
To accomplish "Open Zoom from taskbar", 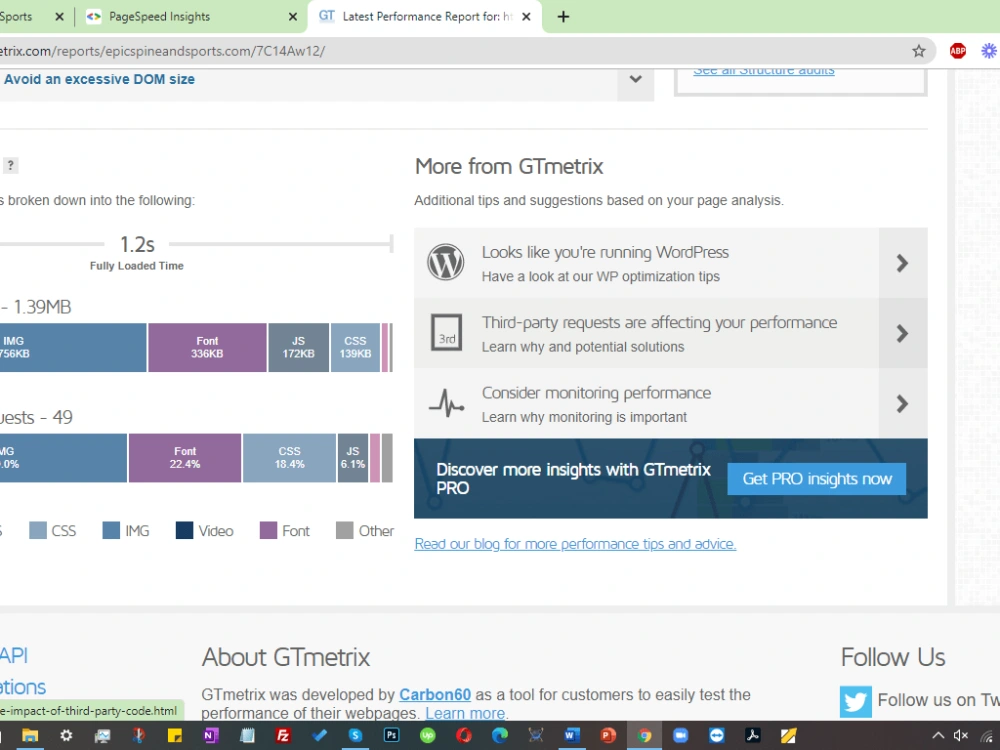I will 680,735.
